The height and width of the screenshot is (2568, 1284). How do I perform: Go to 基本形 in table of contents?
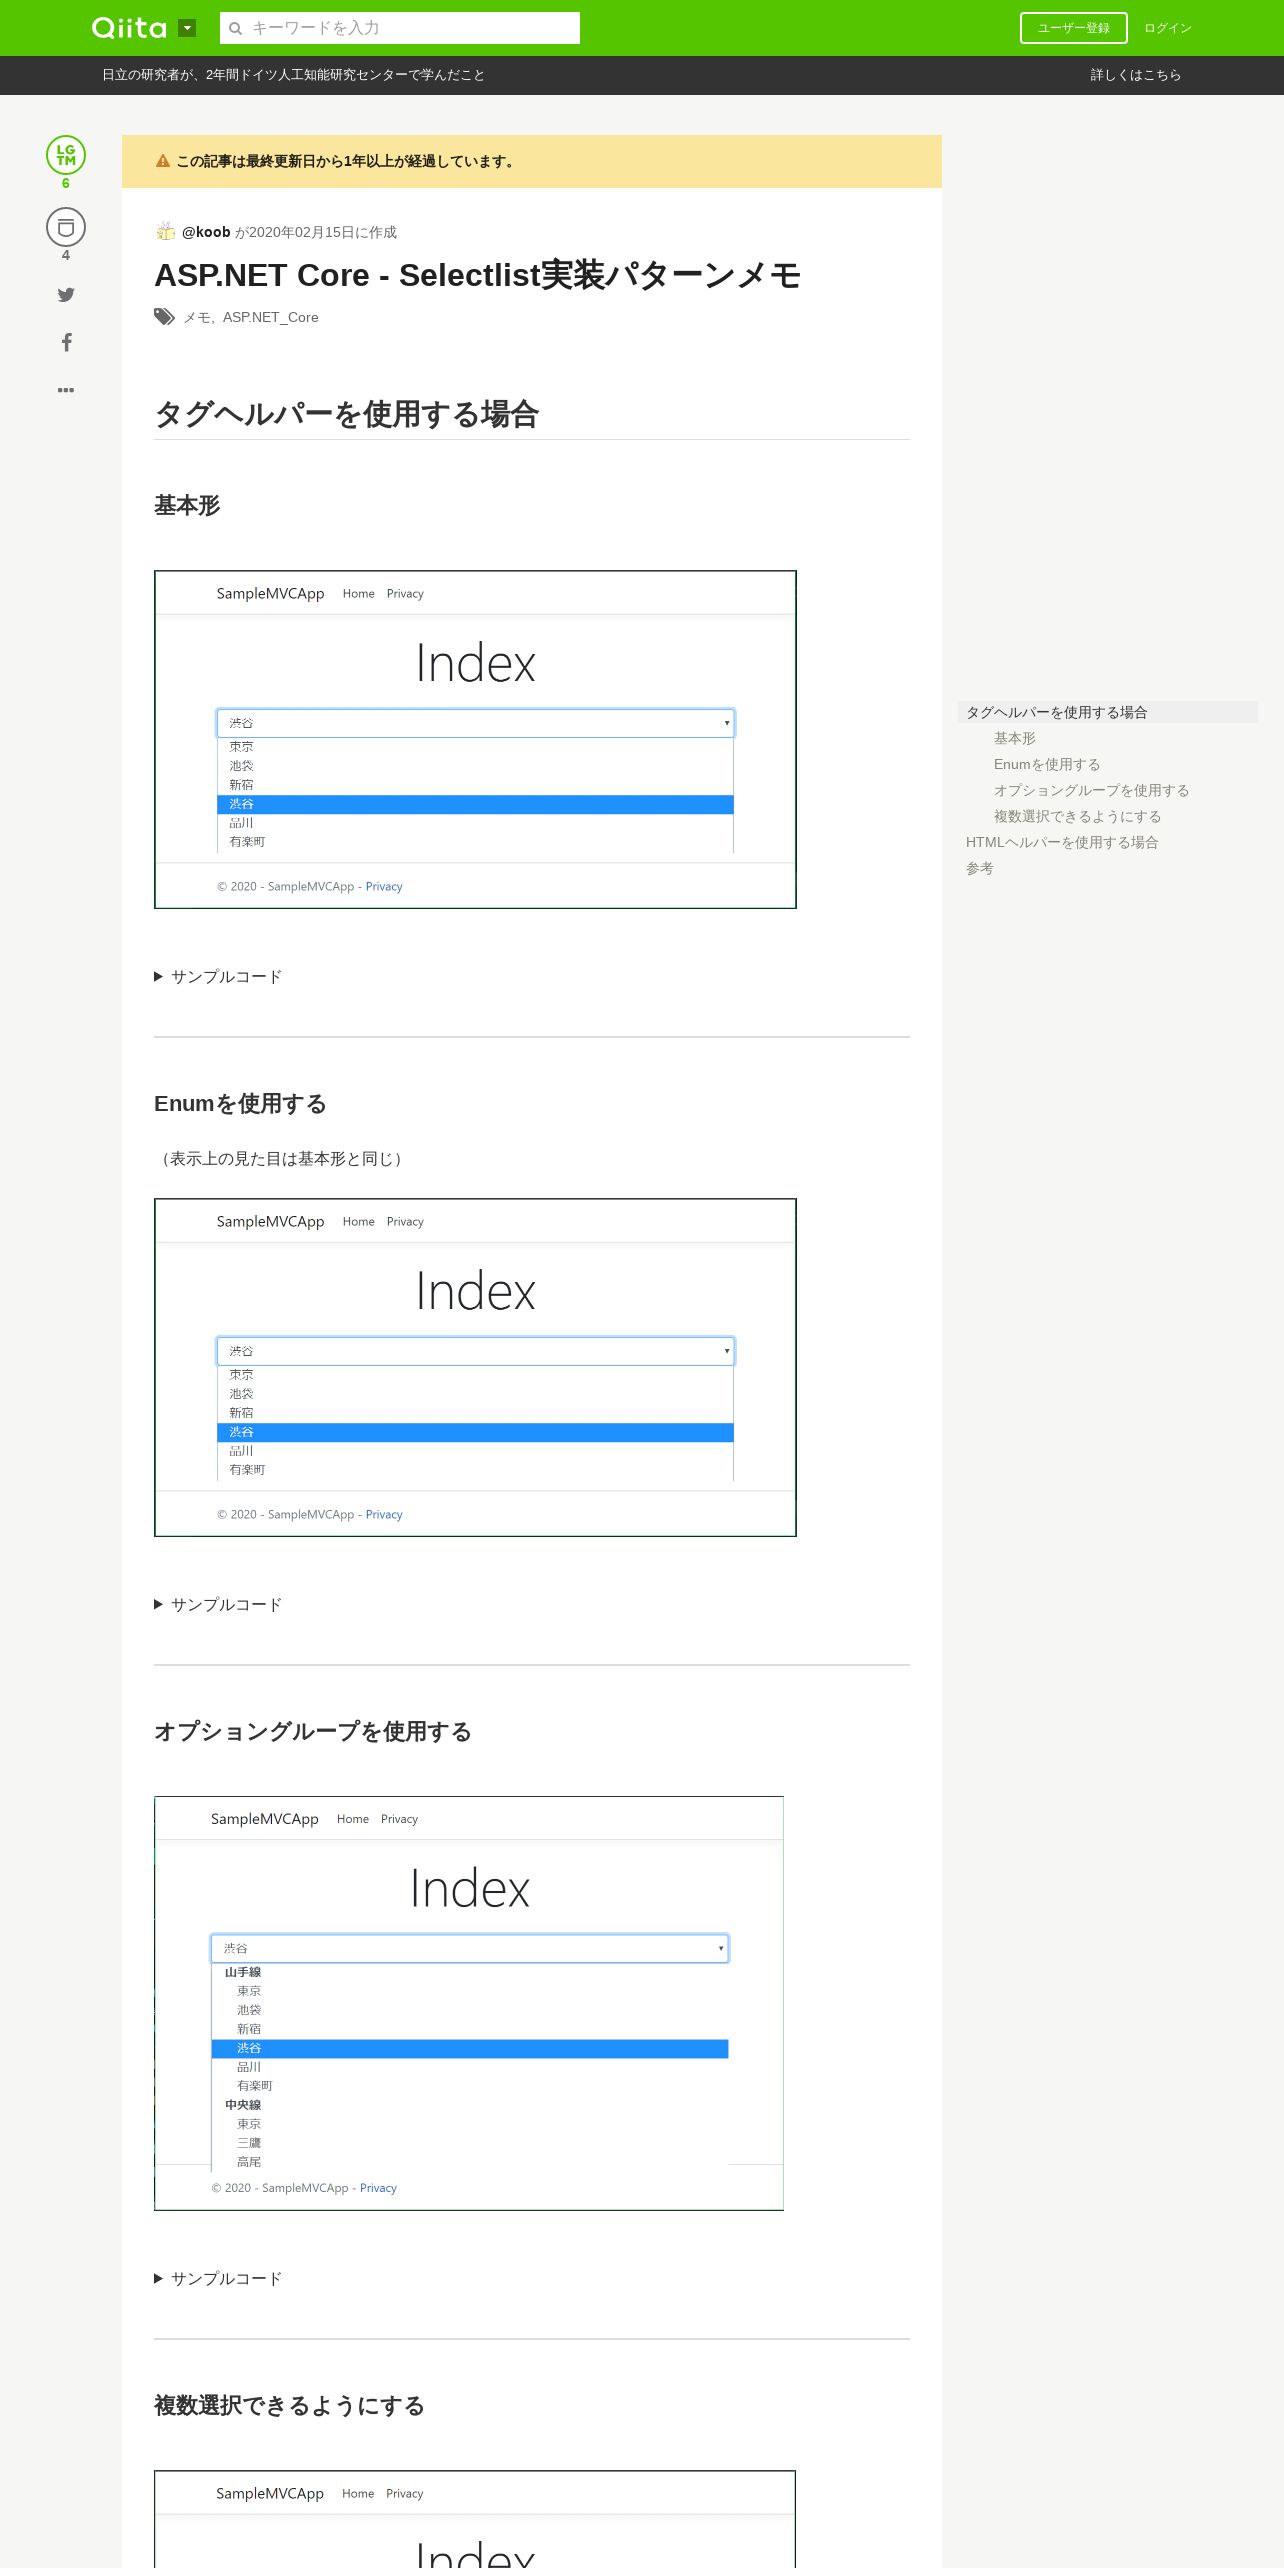pyautogui.click(x=1015, y=738)
